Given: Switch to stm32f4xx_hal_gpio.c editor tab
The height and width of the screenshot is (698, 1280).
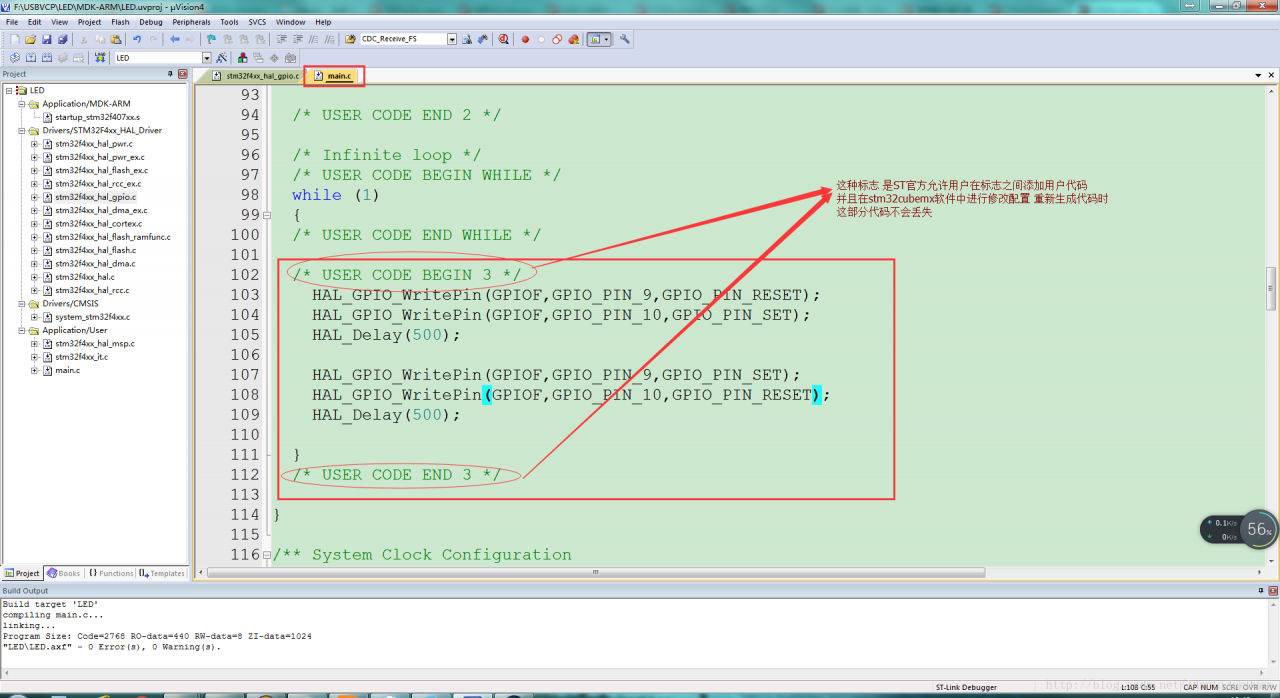Looking at the screenshot, I should coord(254,76).
